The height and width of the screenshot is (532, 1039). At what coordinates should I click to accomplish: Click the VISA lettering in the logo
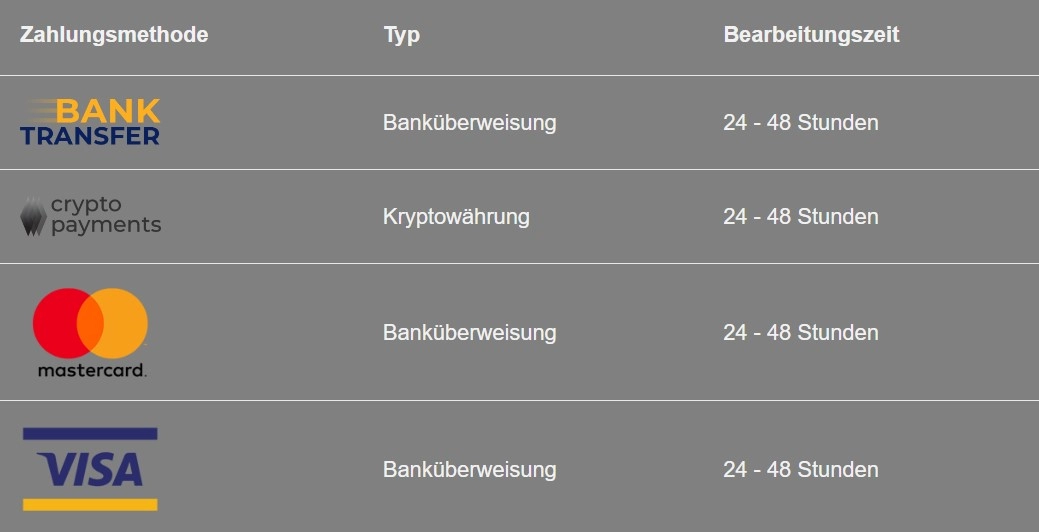pyautogui.click(x=90, y=469)
